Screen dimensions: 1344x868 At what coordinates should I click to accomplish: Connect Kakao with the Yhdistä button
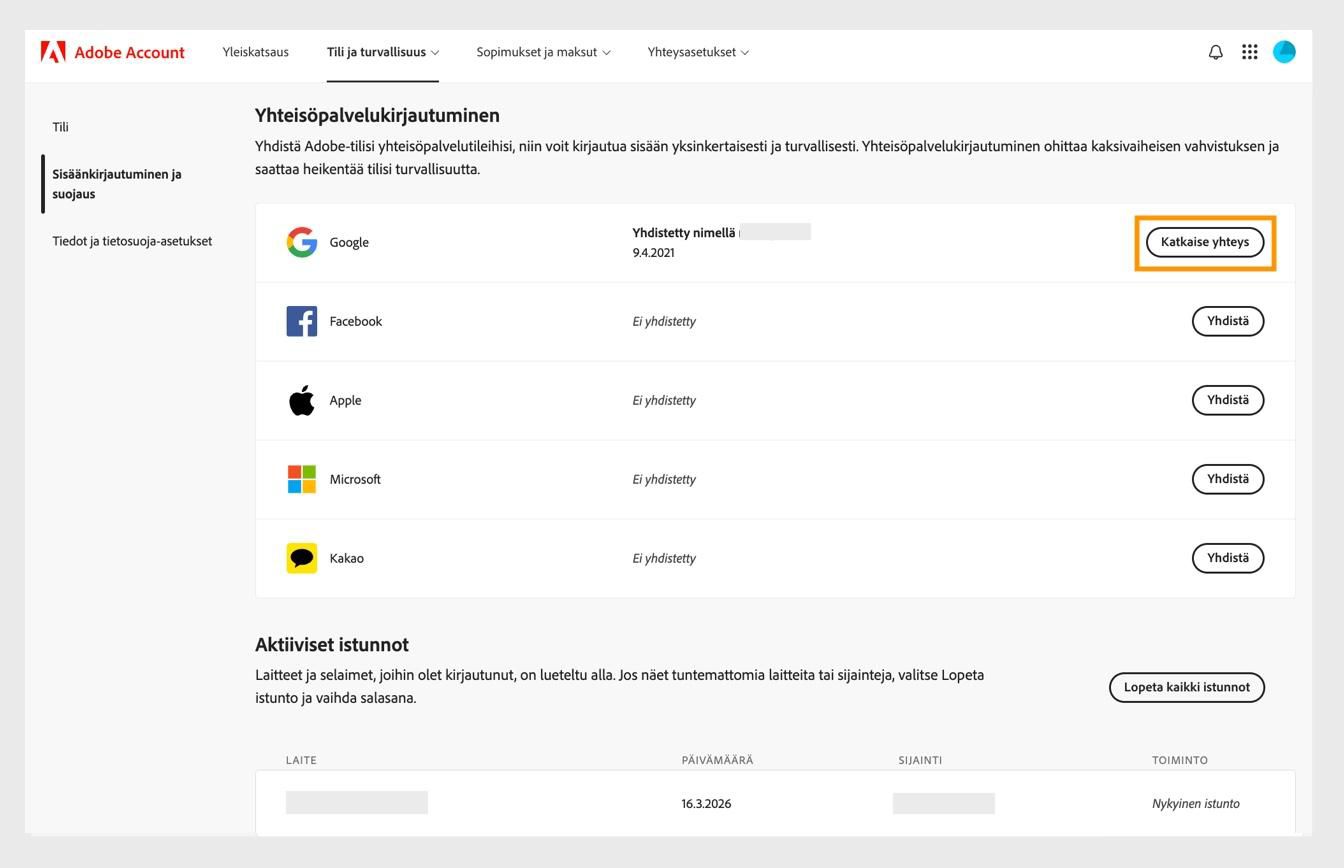(1227, 557)
